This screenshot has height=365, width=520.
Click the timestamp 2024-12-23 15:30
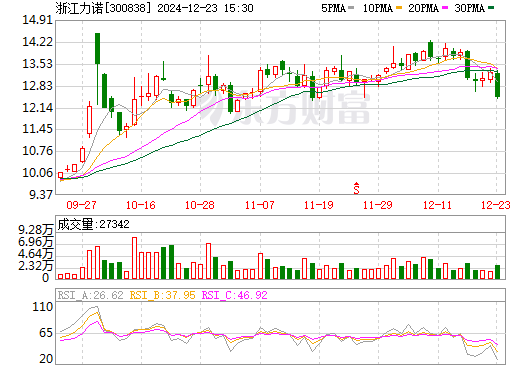coord(205,8)
